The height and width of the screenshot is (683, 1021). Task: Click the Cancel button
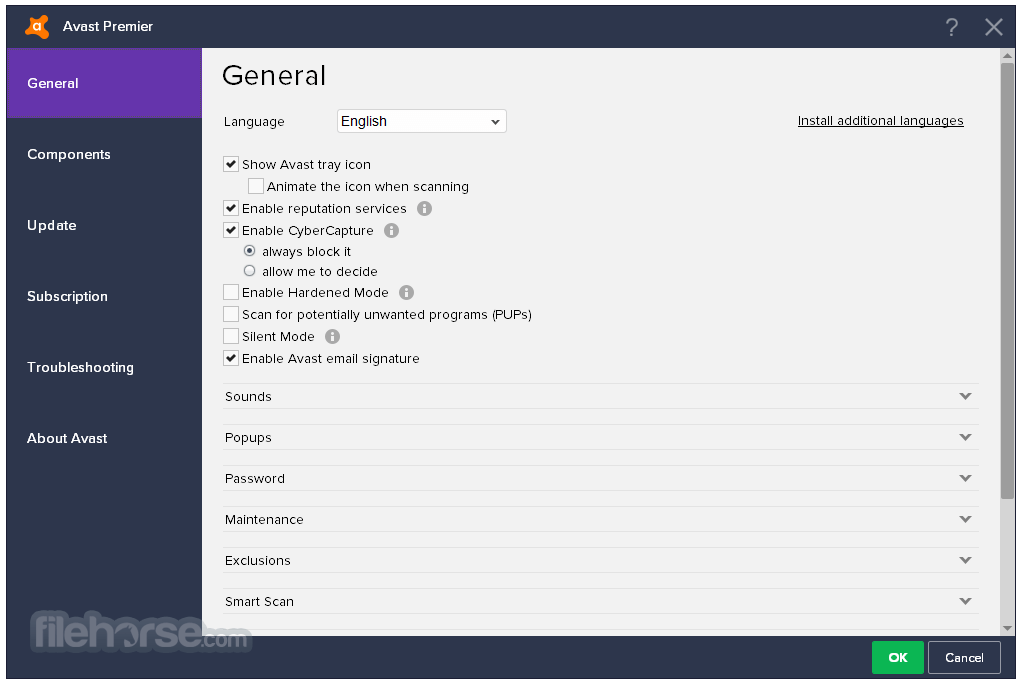(x=964, y=658)
